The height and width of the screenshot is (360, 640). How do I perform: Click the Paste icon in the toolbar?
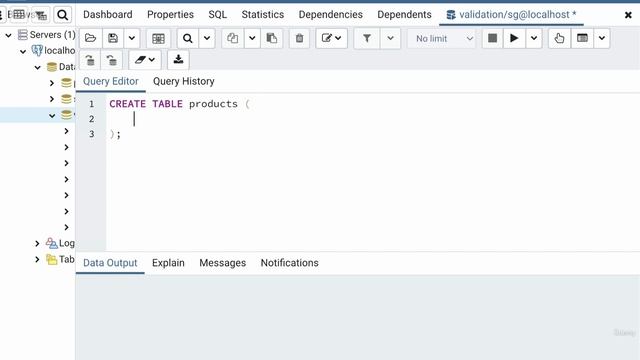pos(271,38)
